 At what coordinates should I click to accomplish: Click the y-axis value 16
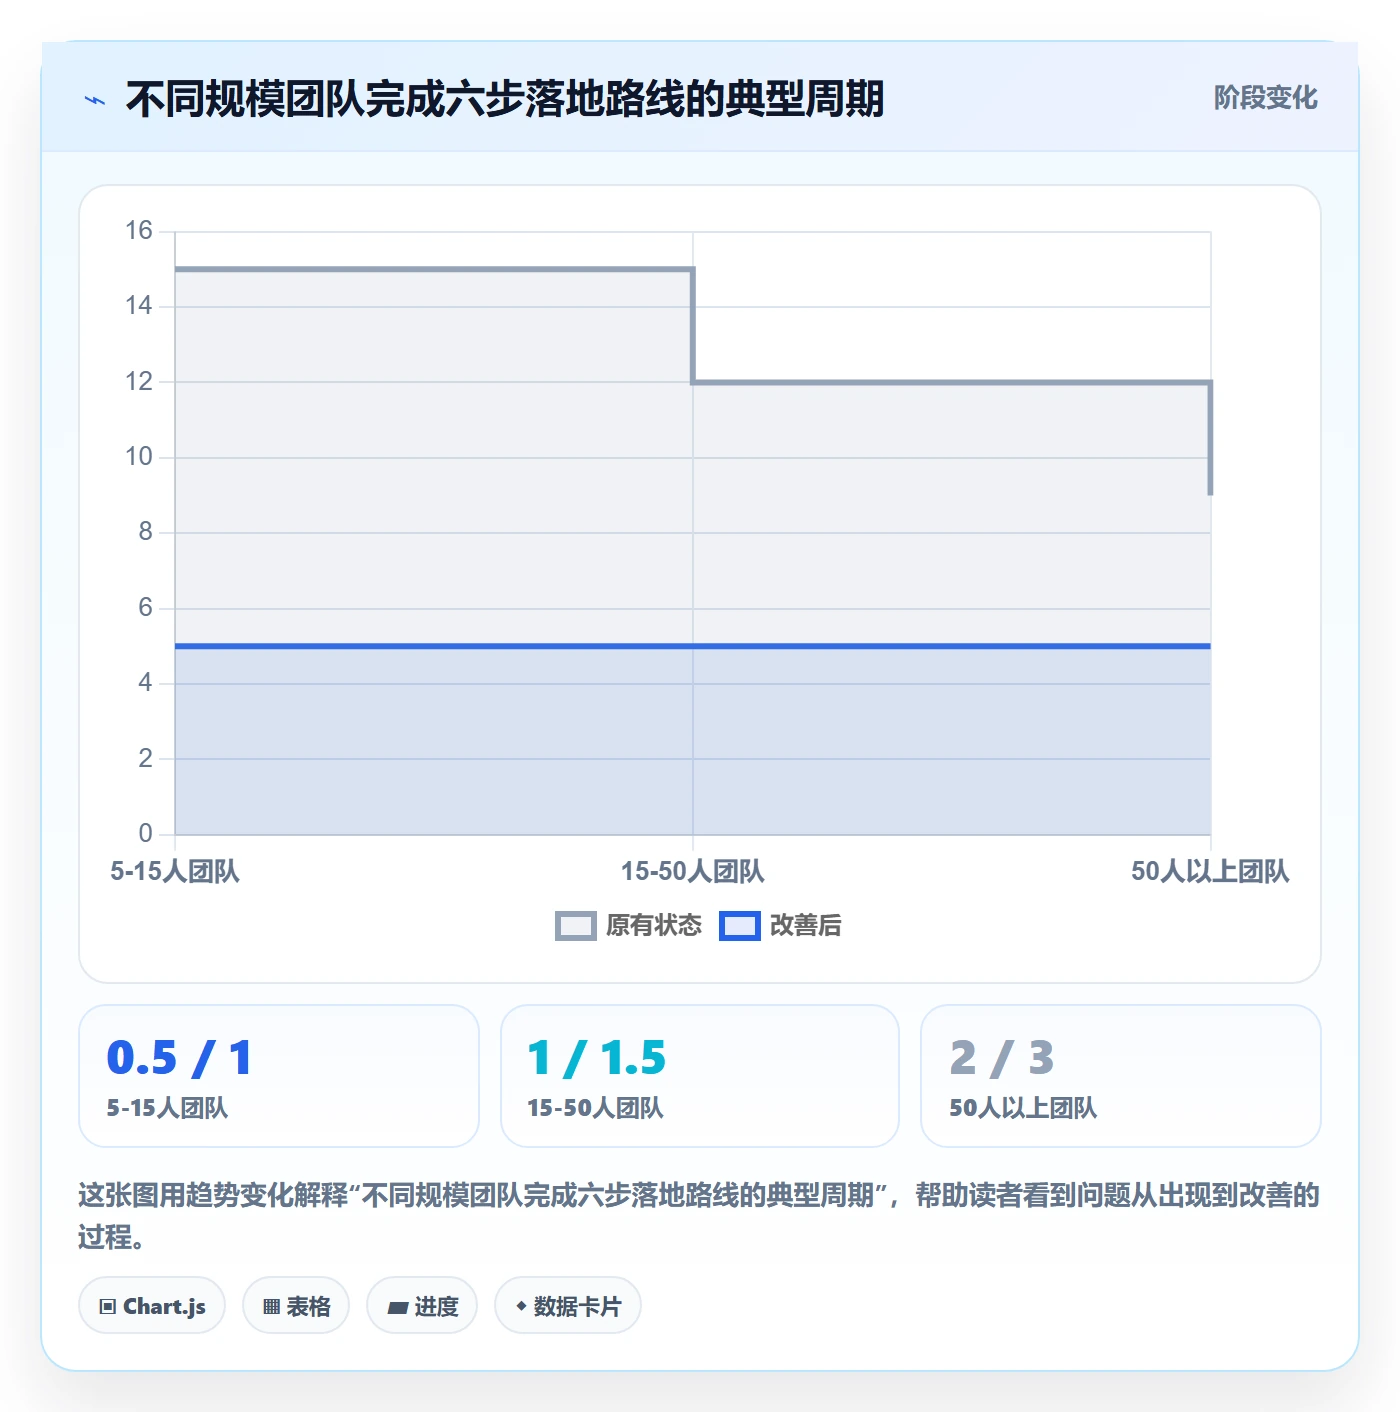pos(139,231)
